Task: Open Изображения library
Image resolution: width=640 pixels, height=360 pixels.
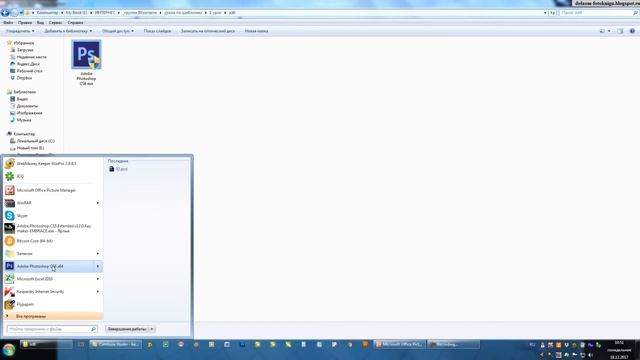Action: [x=26, y=113]
